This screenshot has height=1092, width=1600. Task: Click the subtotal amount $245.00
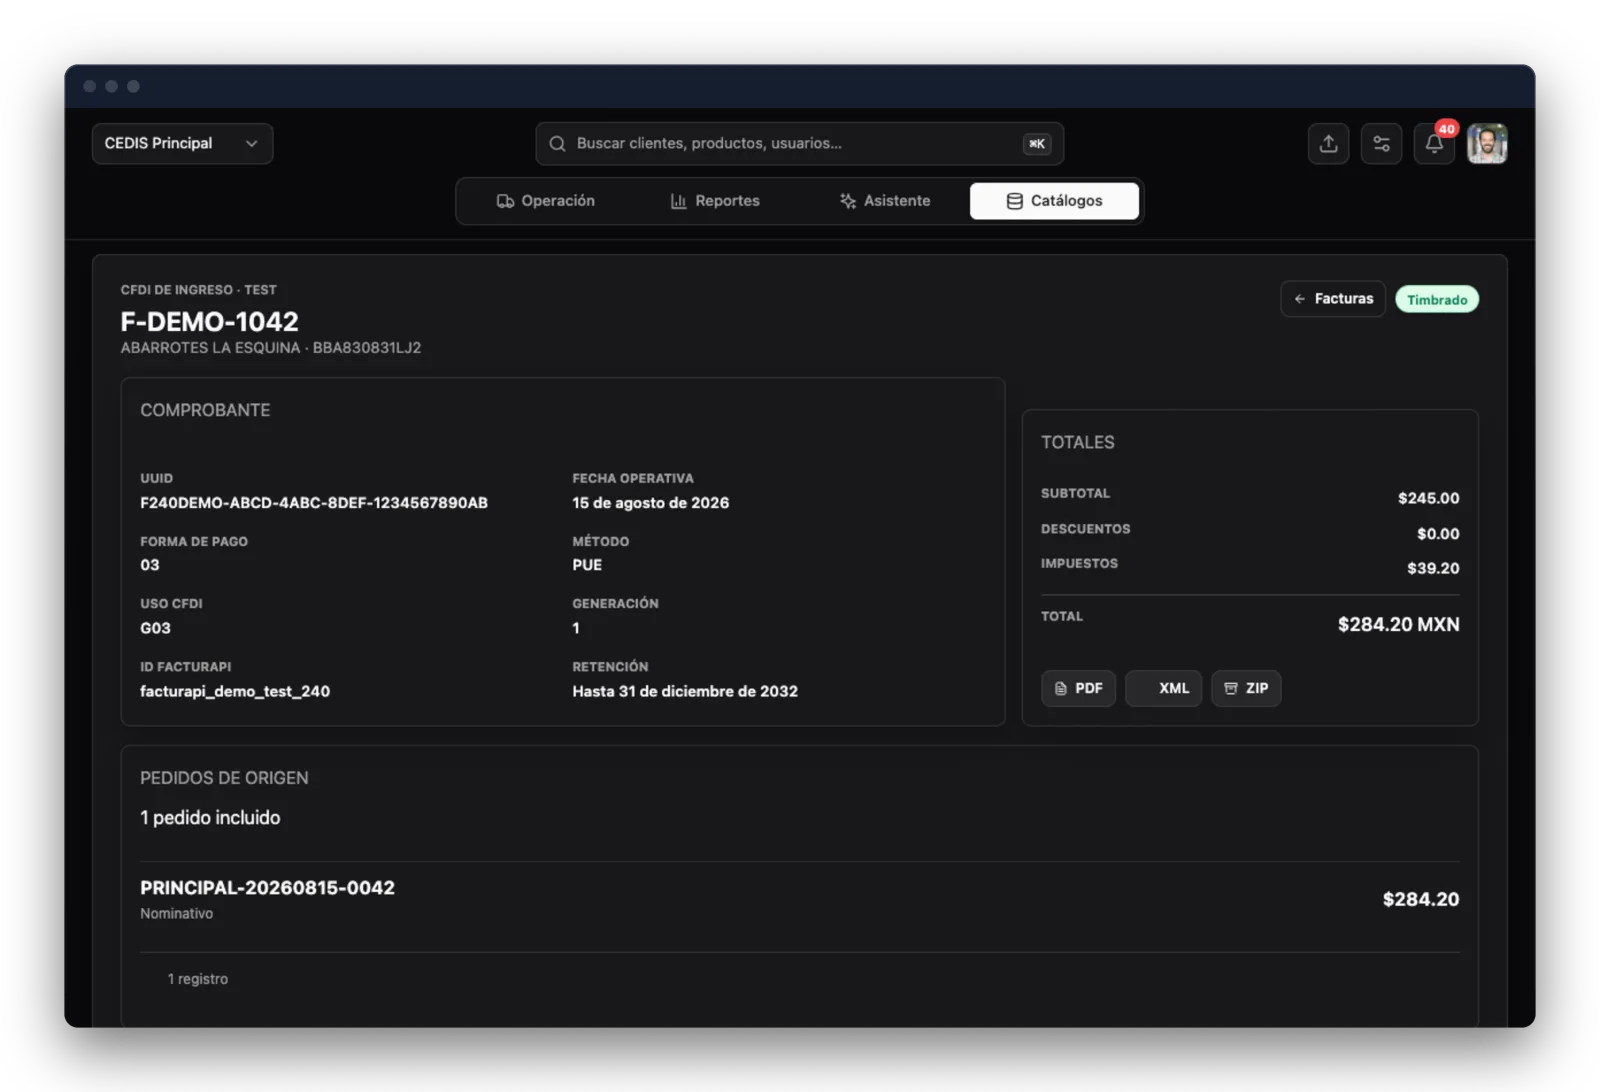[x=1428, y=498]
